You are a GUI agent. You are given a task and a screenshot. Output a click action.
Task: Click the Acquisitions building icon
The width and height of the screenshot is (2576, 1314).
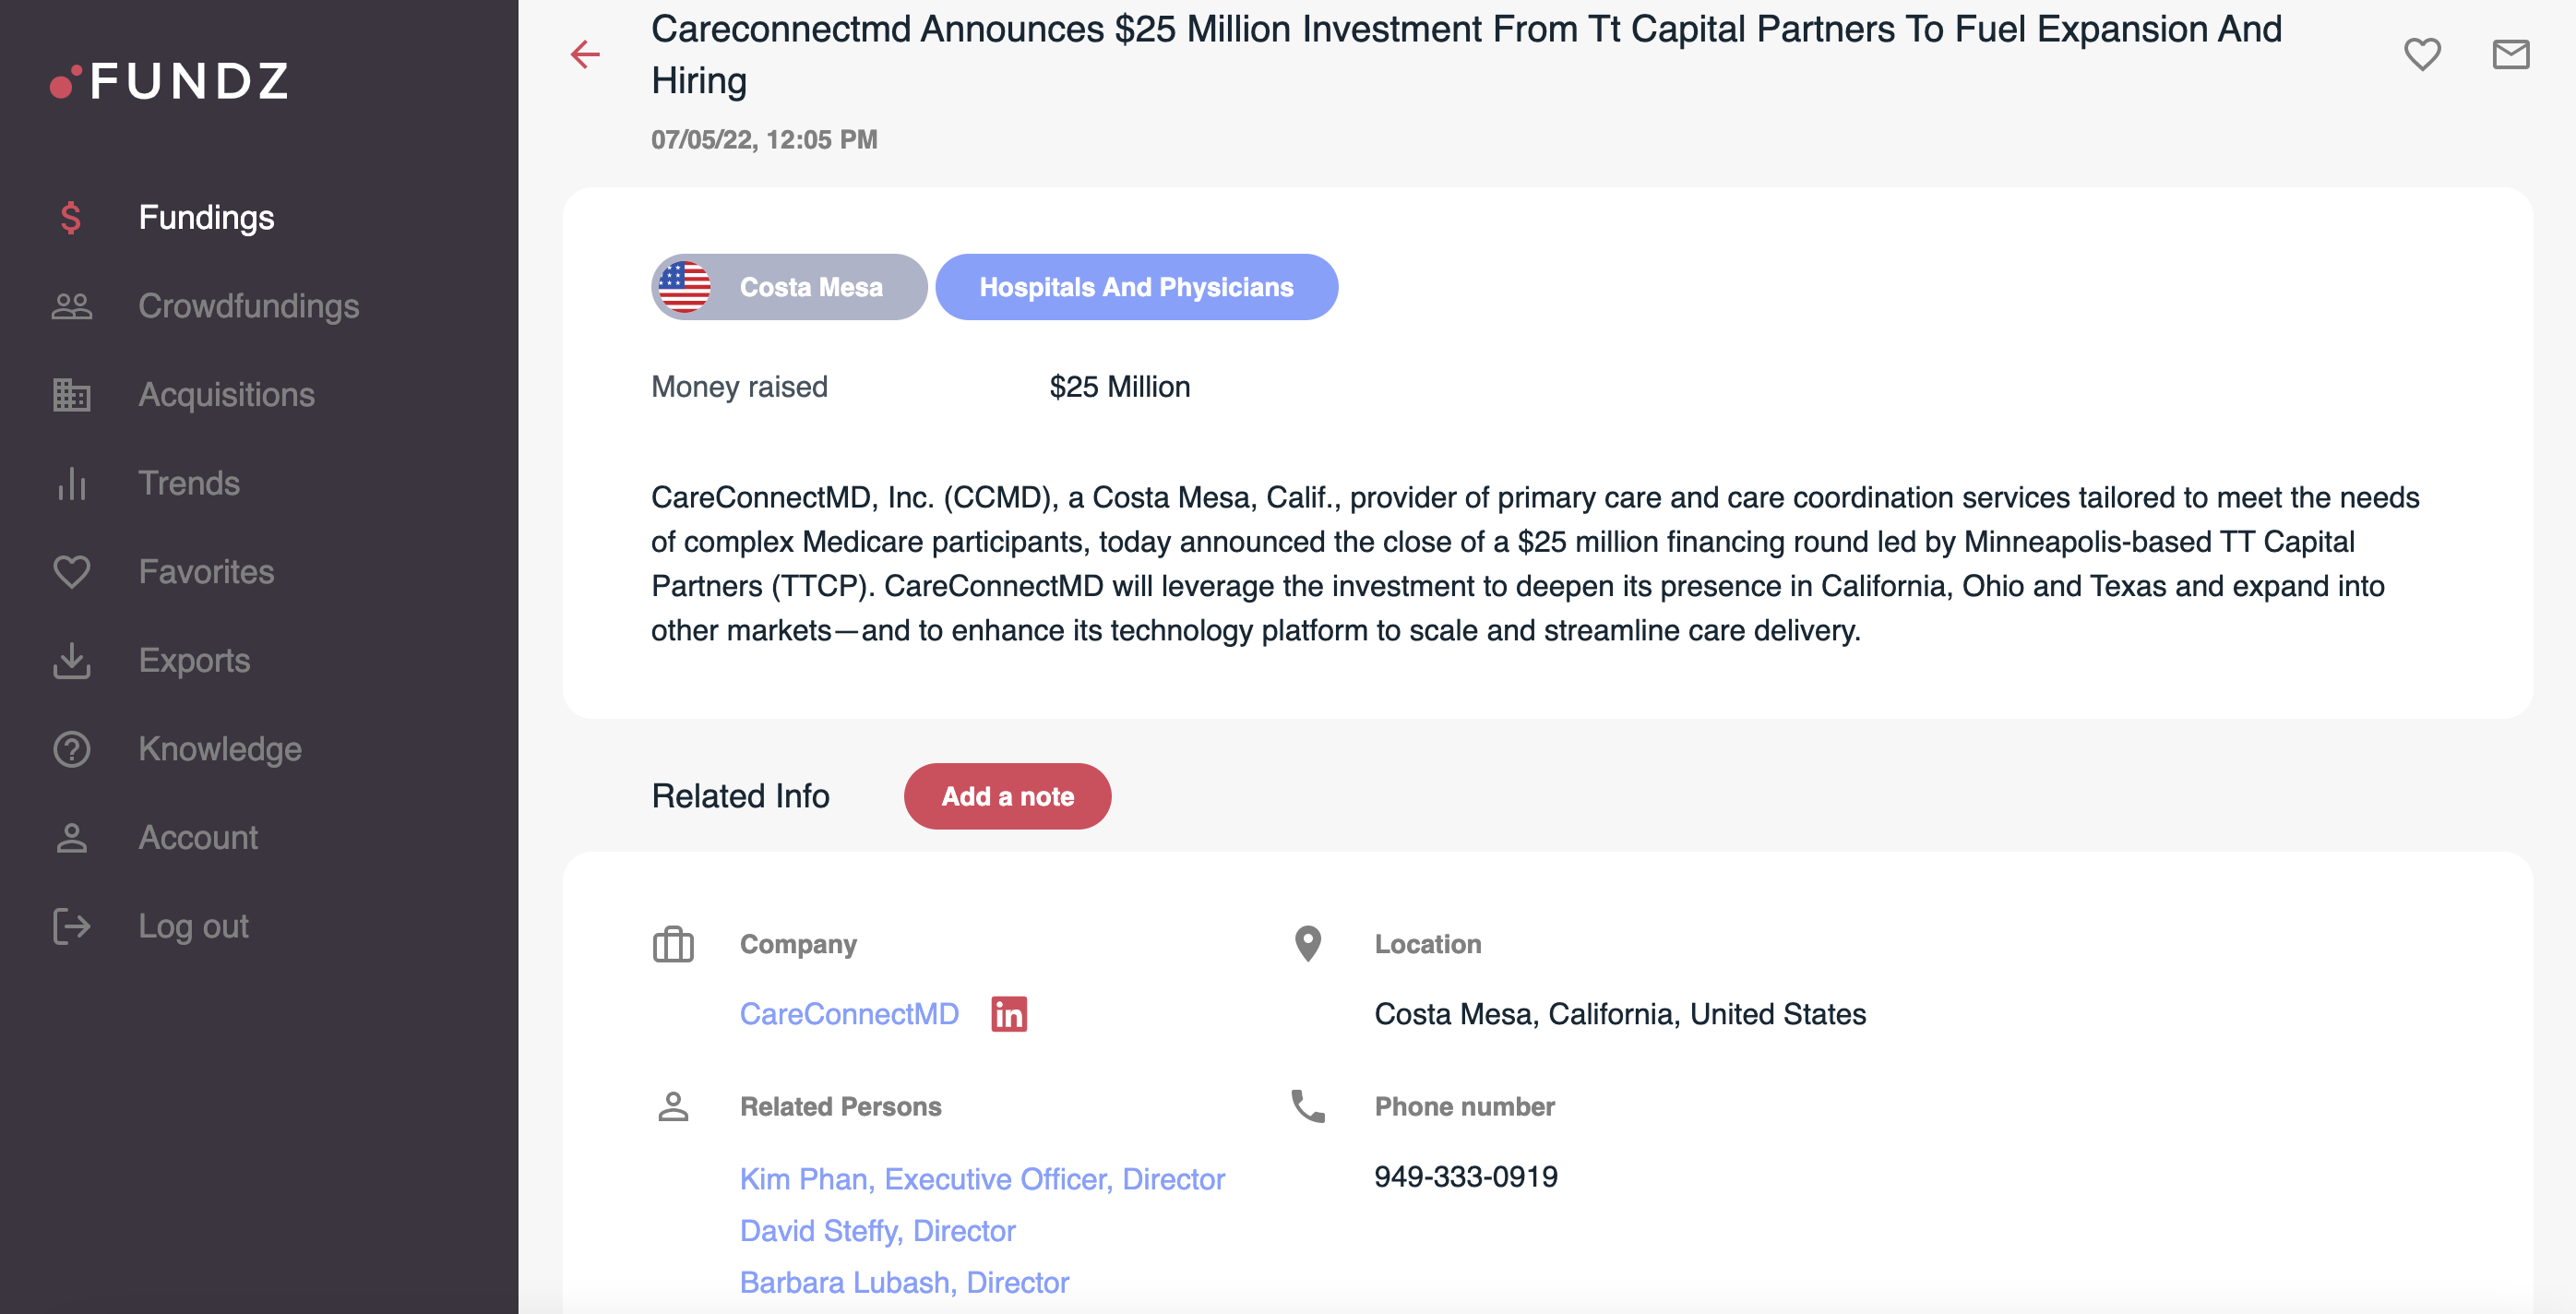(71, 395)
